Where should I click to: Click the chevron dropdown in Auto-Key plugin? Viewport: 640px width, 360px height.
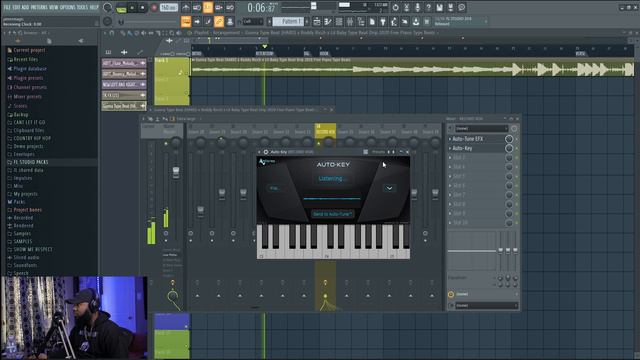(x=389, y=188)
